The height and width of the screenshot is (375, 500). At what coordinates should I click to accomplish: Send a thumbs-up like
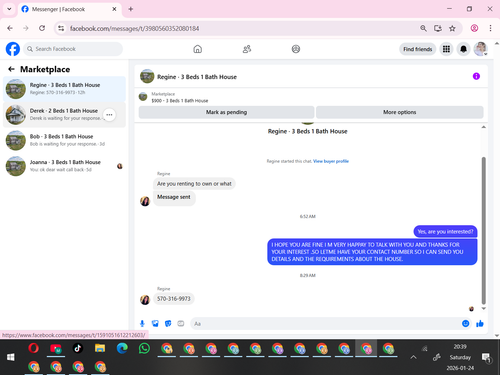coord(480,323)
